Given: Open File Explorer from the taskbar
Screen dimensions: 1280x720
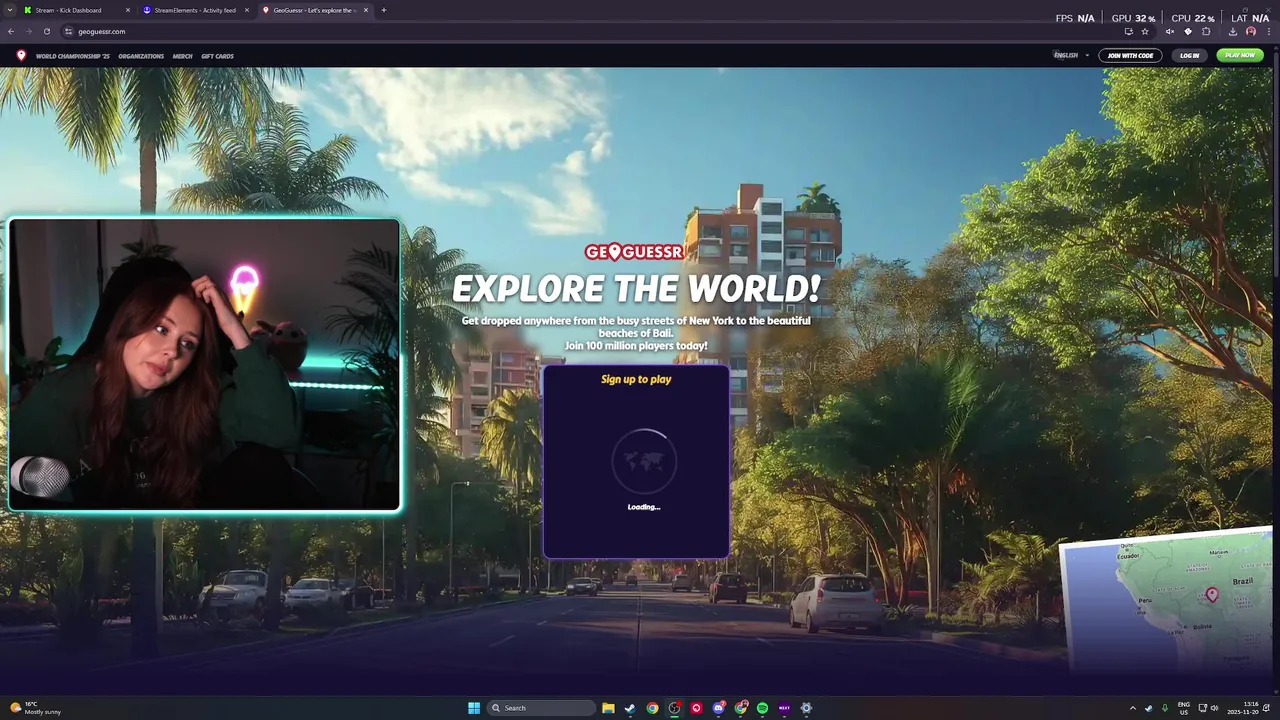Looking at the screenshot, I should [608, 708].
